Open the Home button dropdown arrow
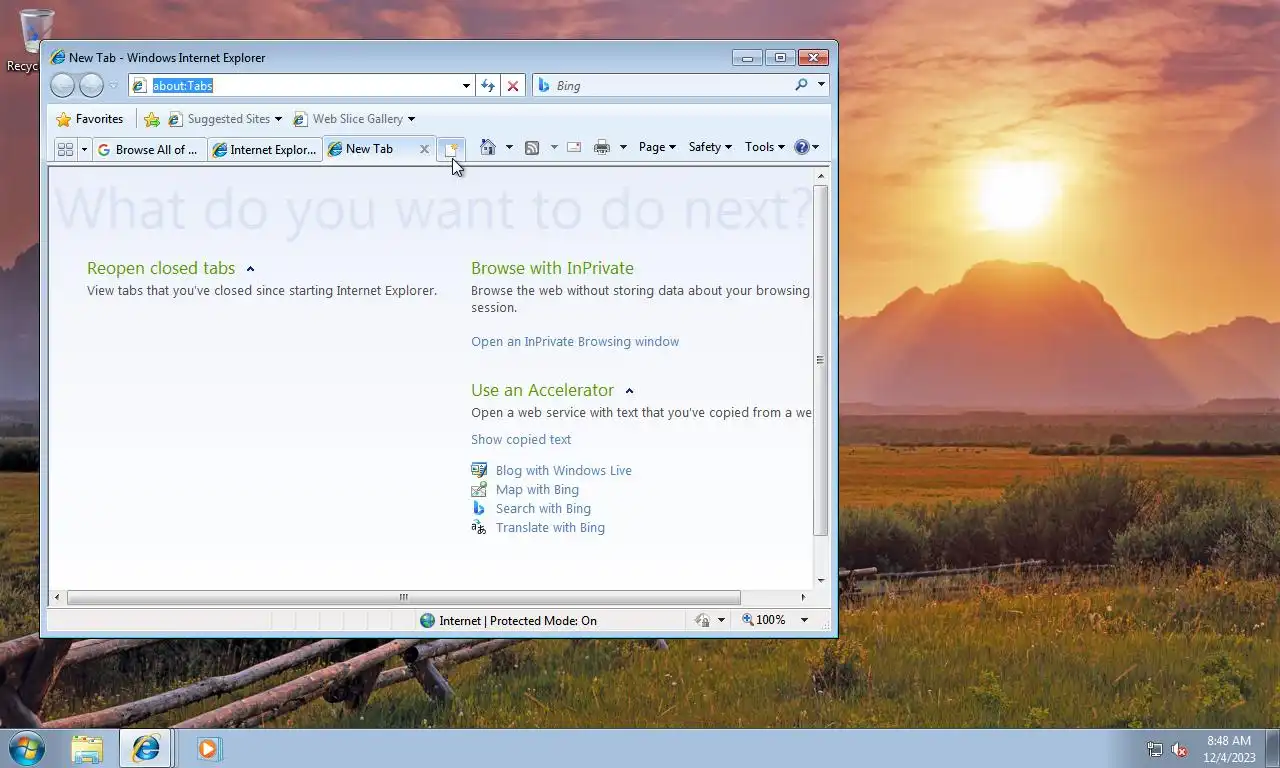 pyautogui.click(x=509, y=147)
